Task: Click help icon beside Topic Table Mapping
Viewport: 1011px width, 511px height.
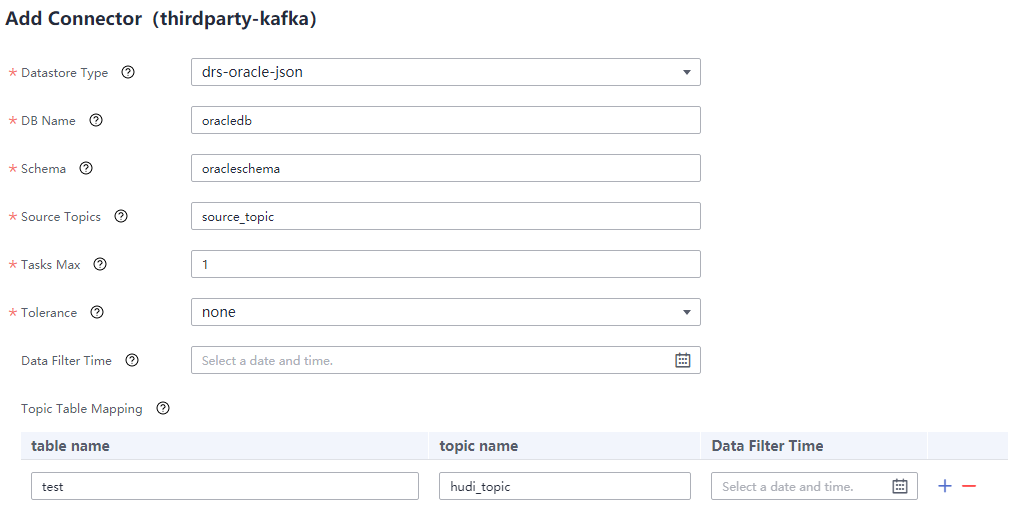Action: (163, 408)
